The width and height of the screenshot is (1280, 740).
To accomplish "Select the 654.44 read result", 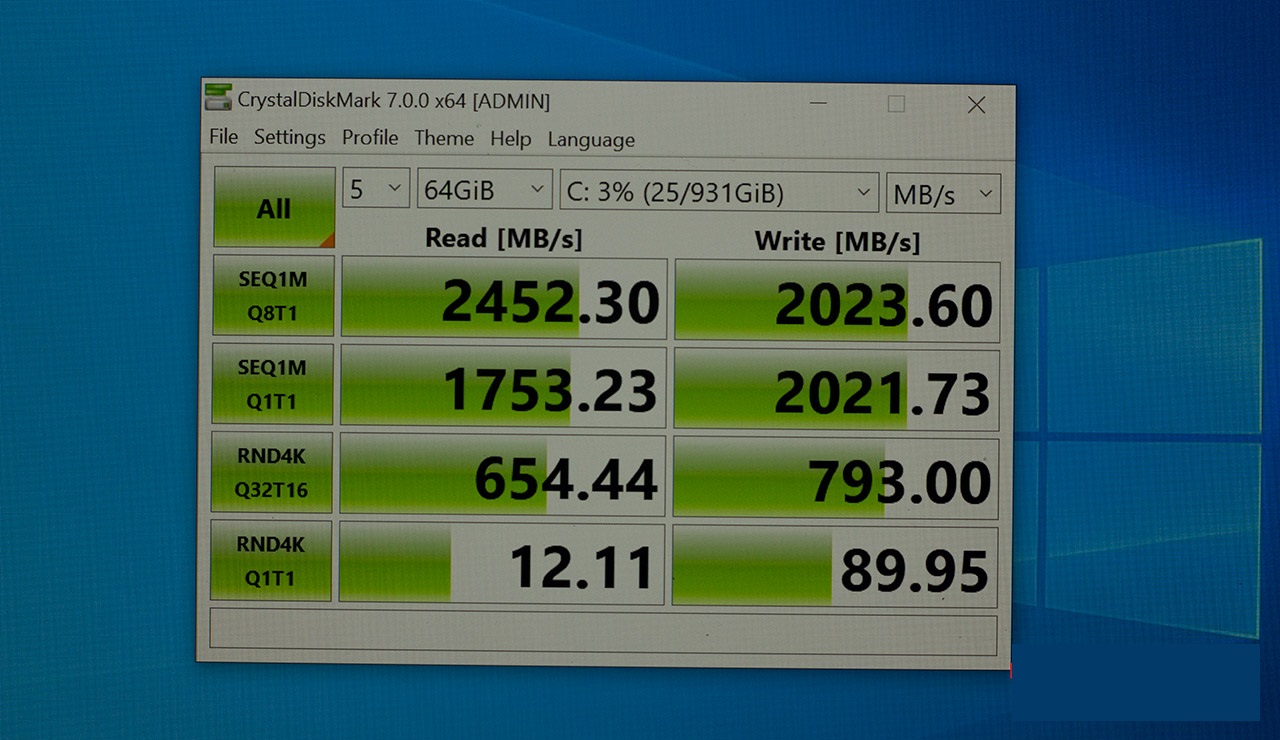I will (502, 475).
